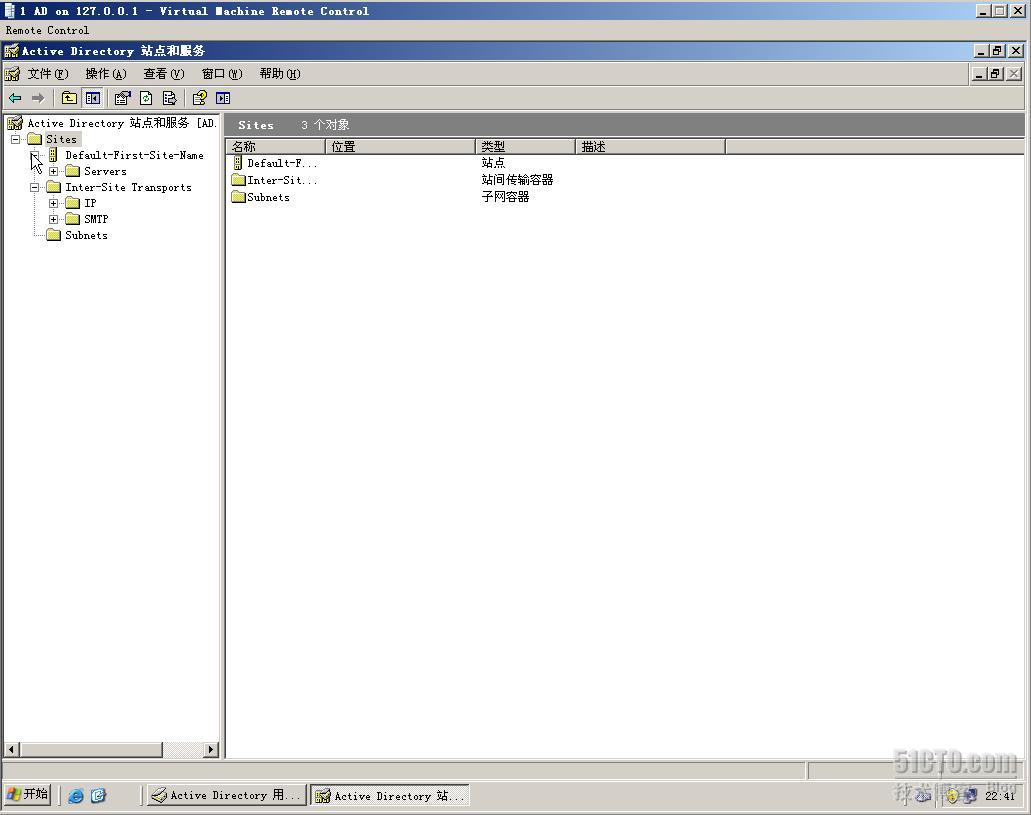Screen dimensions: 1031x815
Task: Click the Subnets folder icon in the list
Action: (x=239, y=197)
